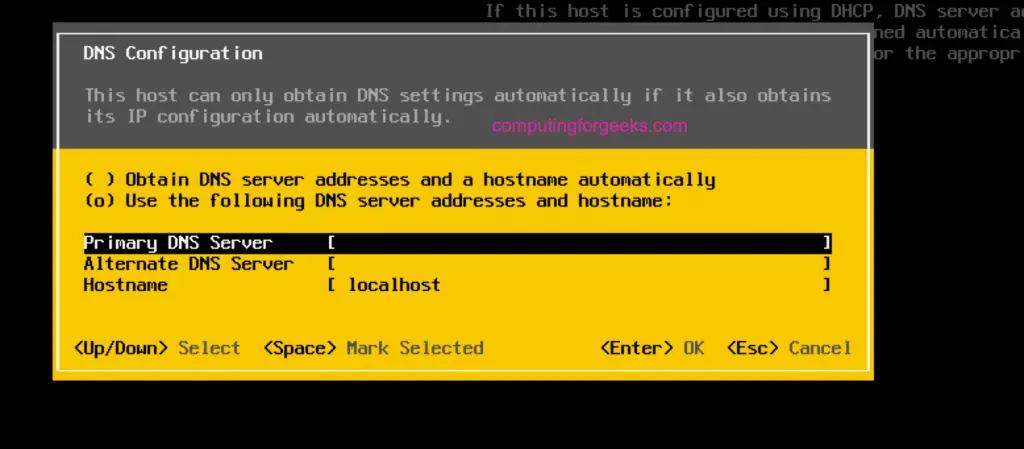Click the 'This host can only obtain DNS settings' text
This screenshot has width=1024, height=449.
click(458, 106)
